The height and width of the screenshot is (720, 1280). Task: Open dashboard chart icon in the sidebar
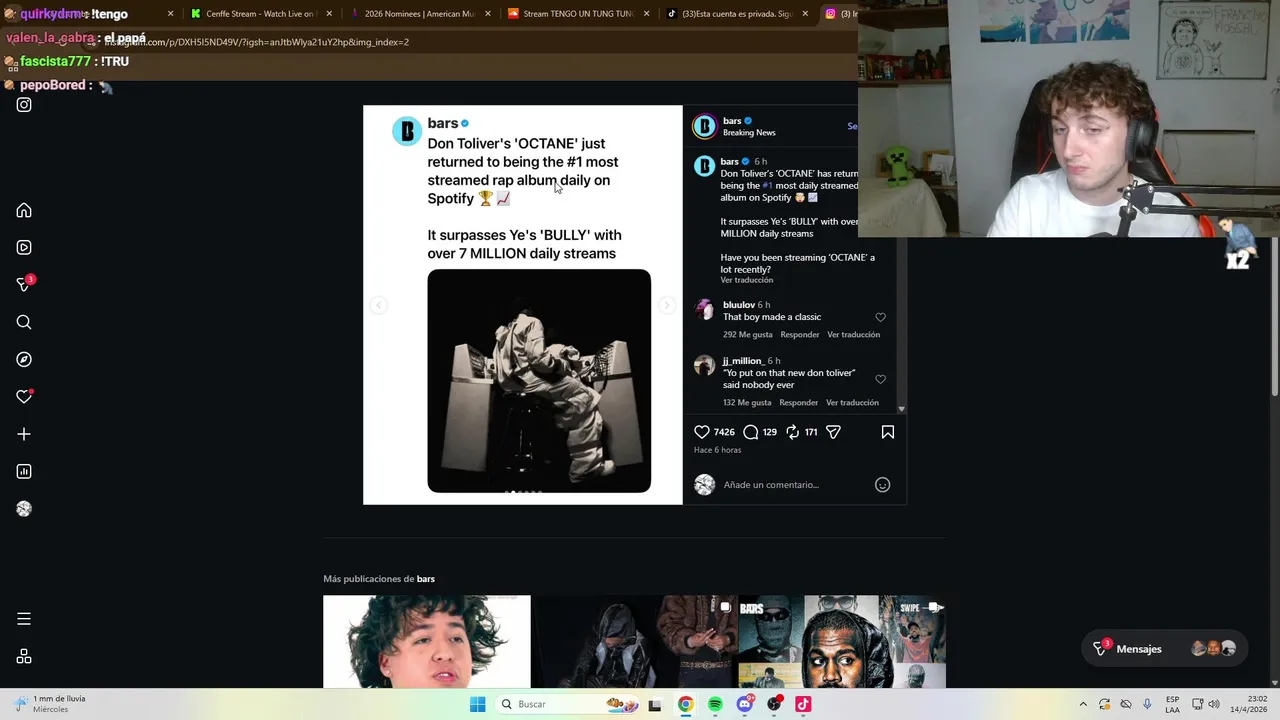point(24,471)
